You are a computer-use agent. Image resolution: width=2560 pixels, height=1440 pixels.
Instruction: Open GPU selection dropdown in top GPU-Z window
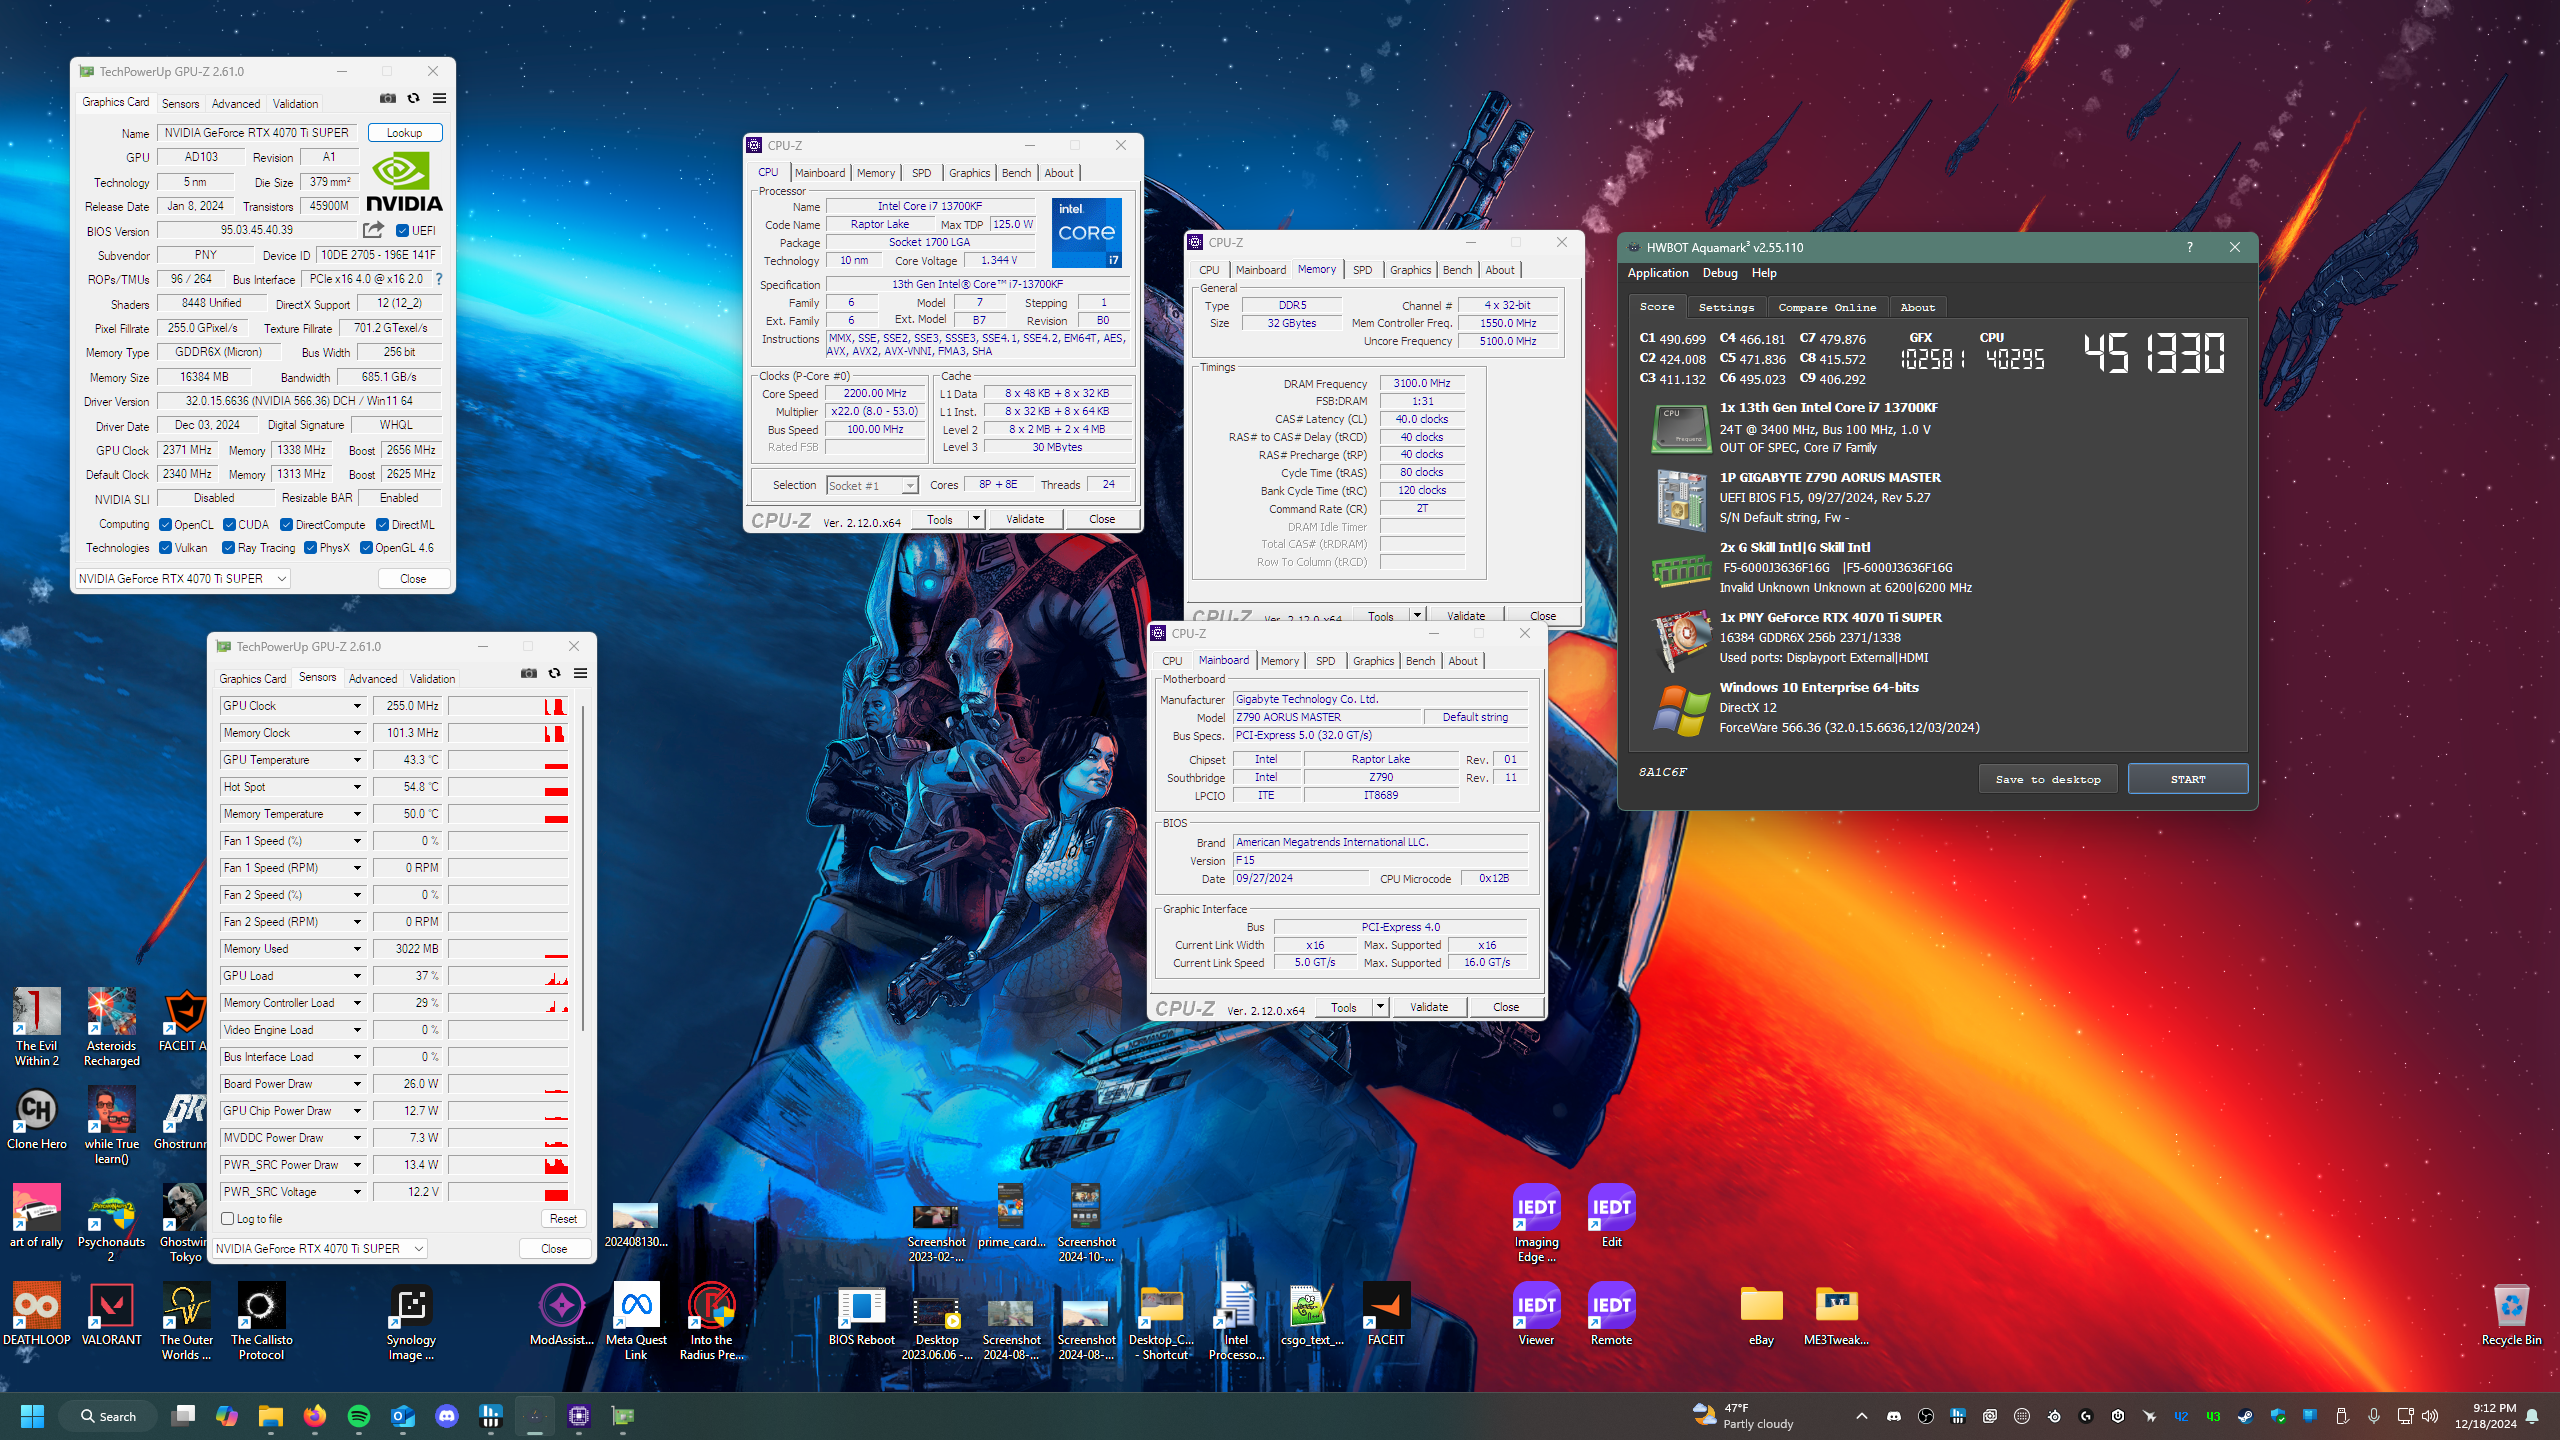183,578
